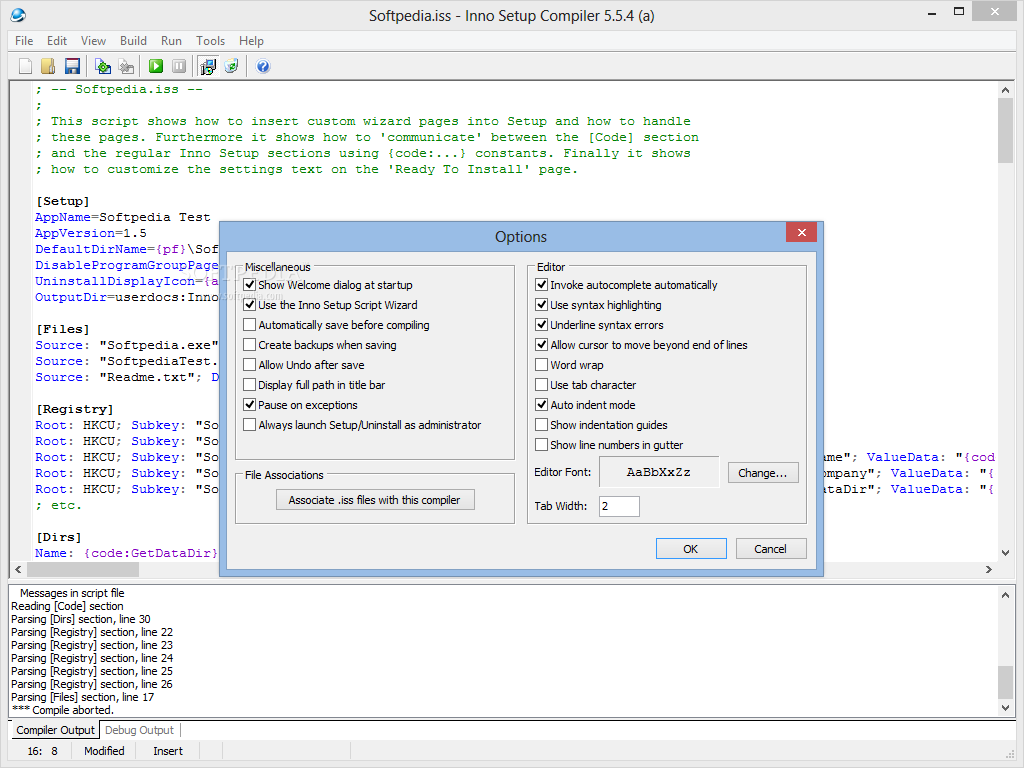The width and height of the screenshot is (1024, 768).
Task: Click the Pause toolbar icon
Action: point(179,66)
